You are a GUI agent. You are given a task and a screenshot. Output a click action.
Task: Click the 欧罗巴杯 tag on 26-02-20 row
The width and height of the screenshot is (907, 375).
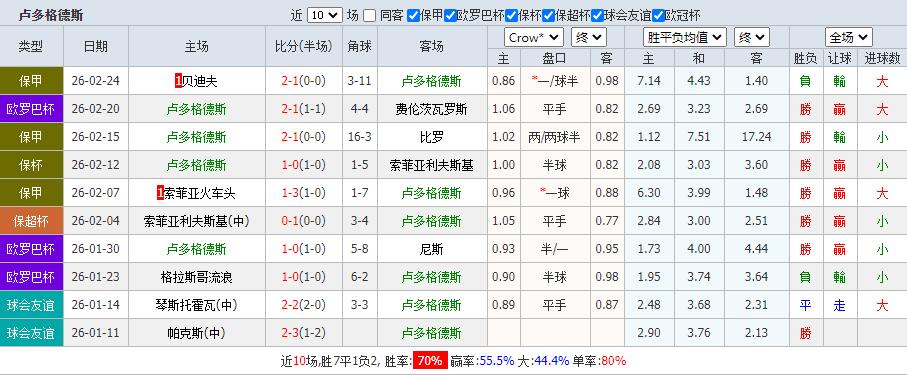click(x=31, y=109)
